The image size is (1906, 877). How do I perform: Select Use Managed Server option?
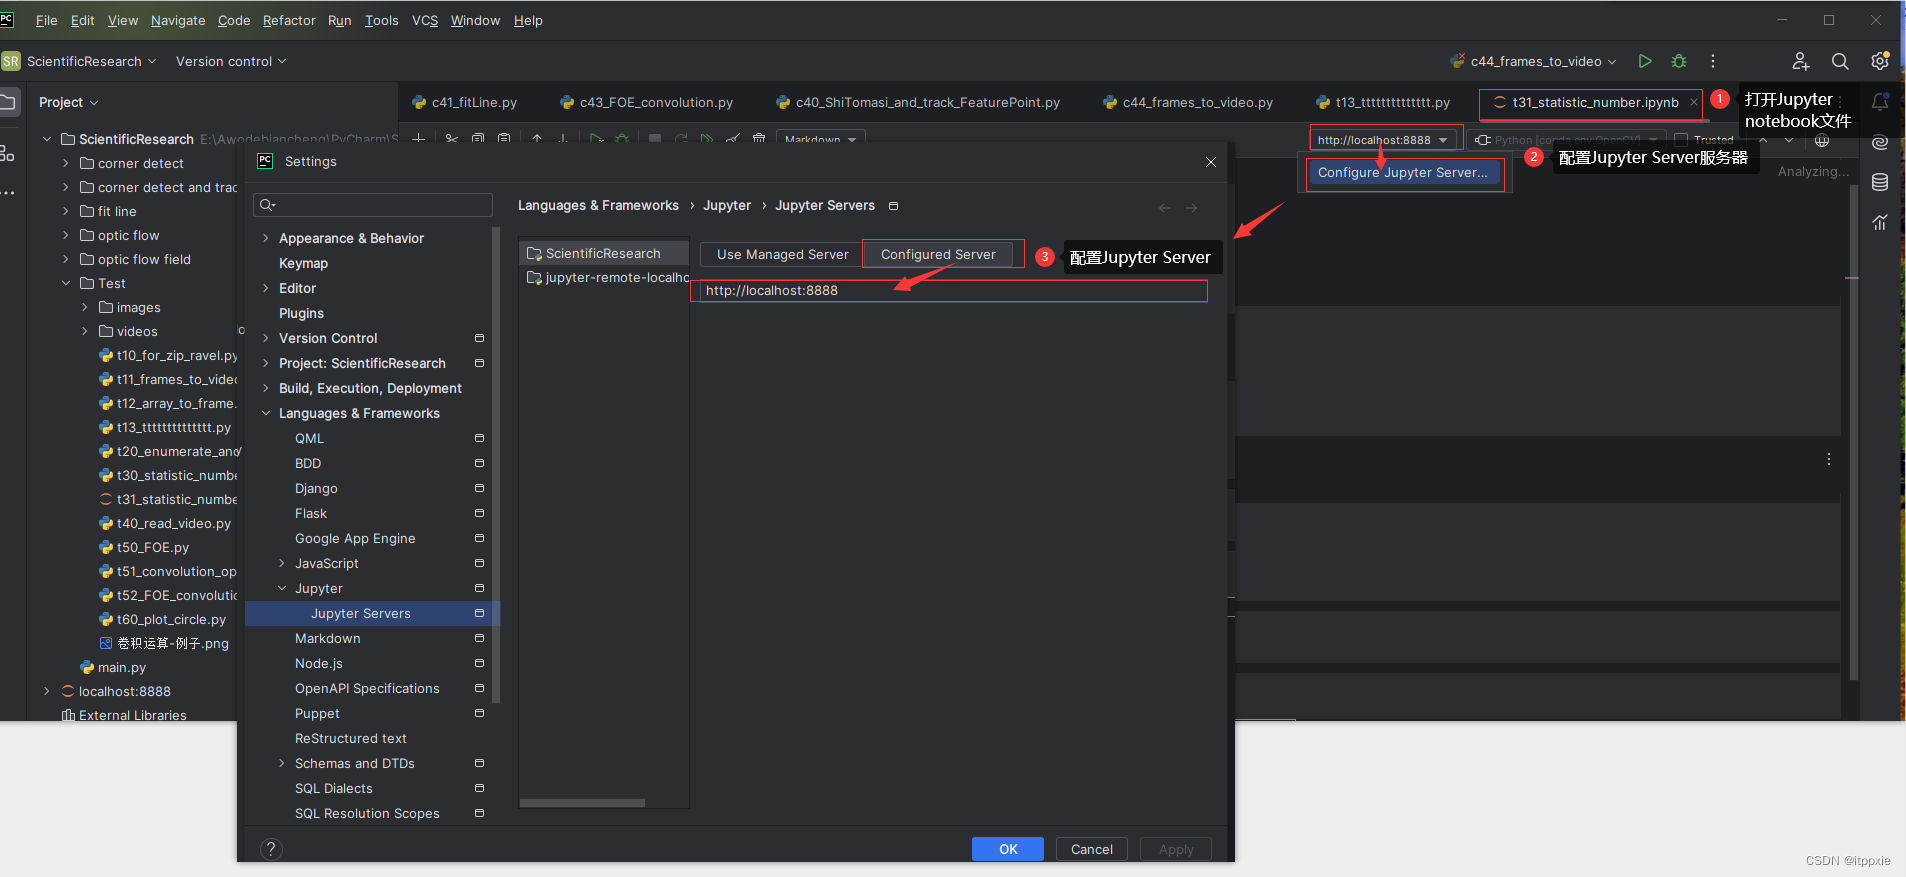point(782,254)
